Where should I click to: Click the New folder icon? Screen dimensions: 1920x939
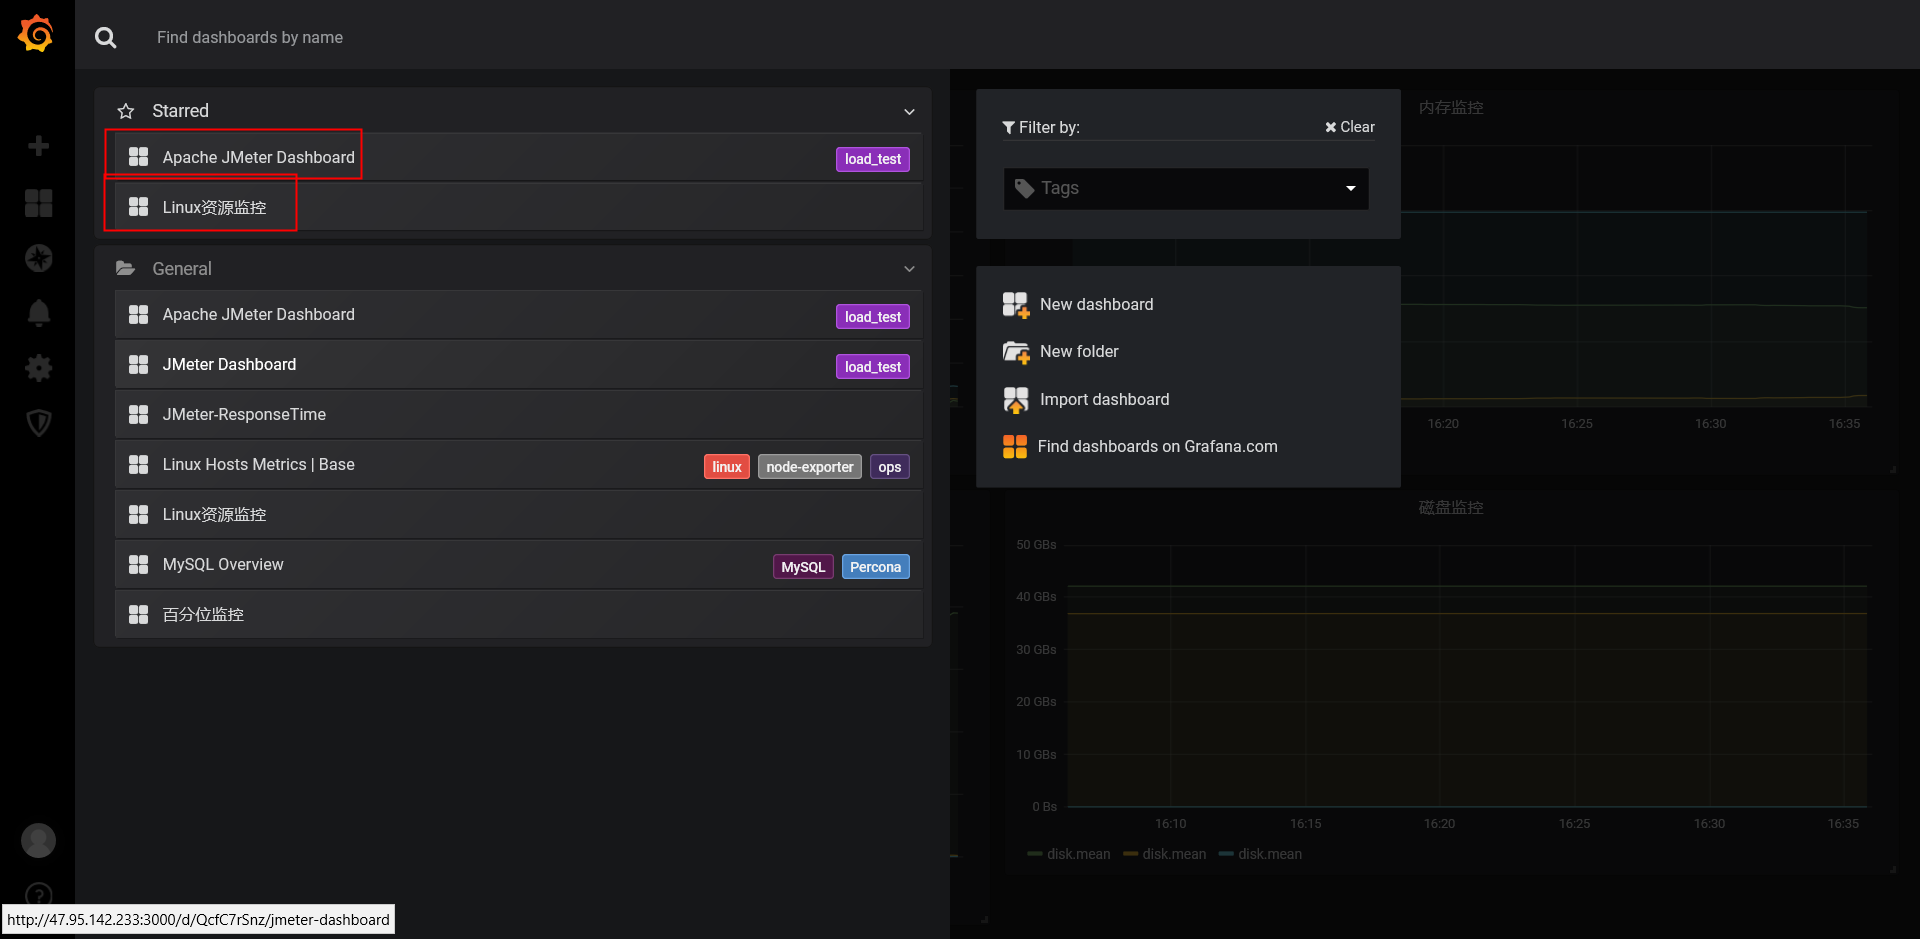pos(1015,352)
